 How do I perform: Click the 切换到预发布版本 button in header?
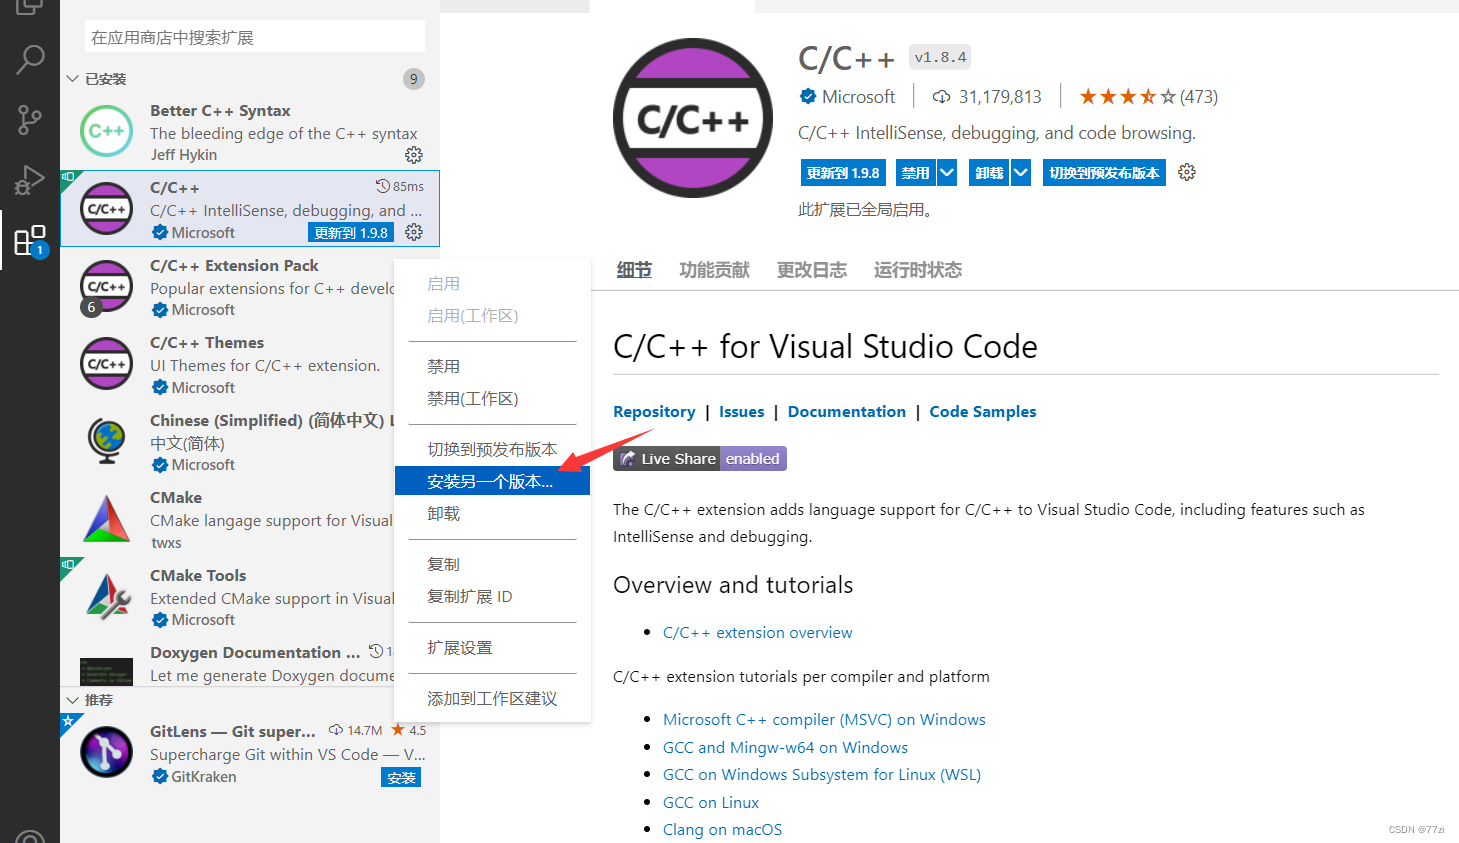[1104, 173]
